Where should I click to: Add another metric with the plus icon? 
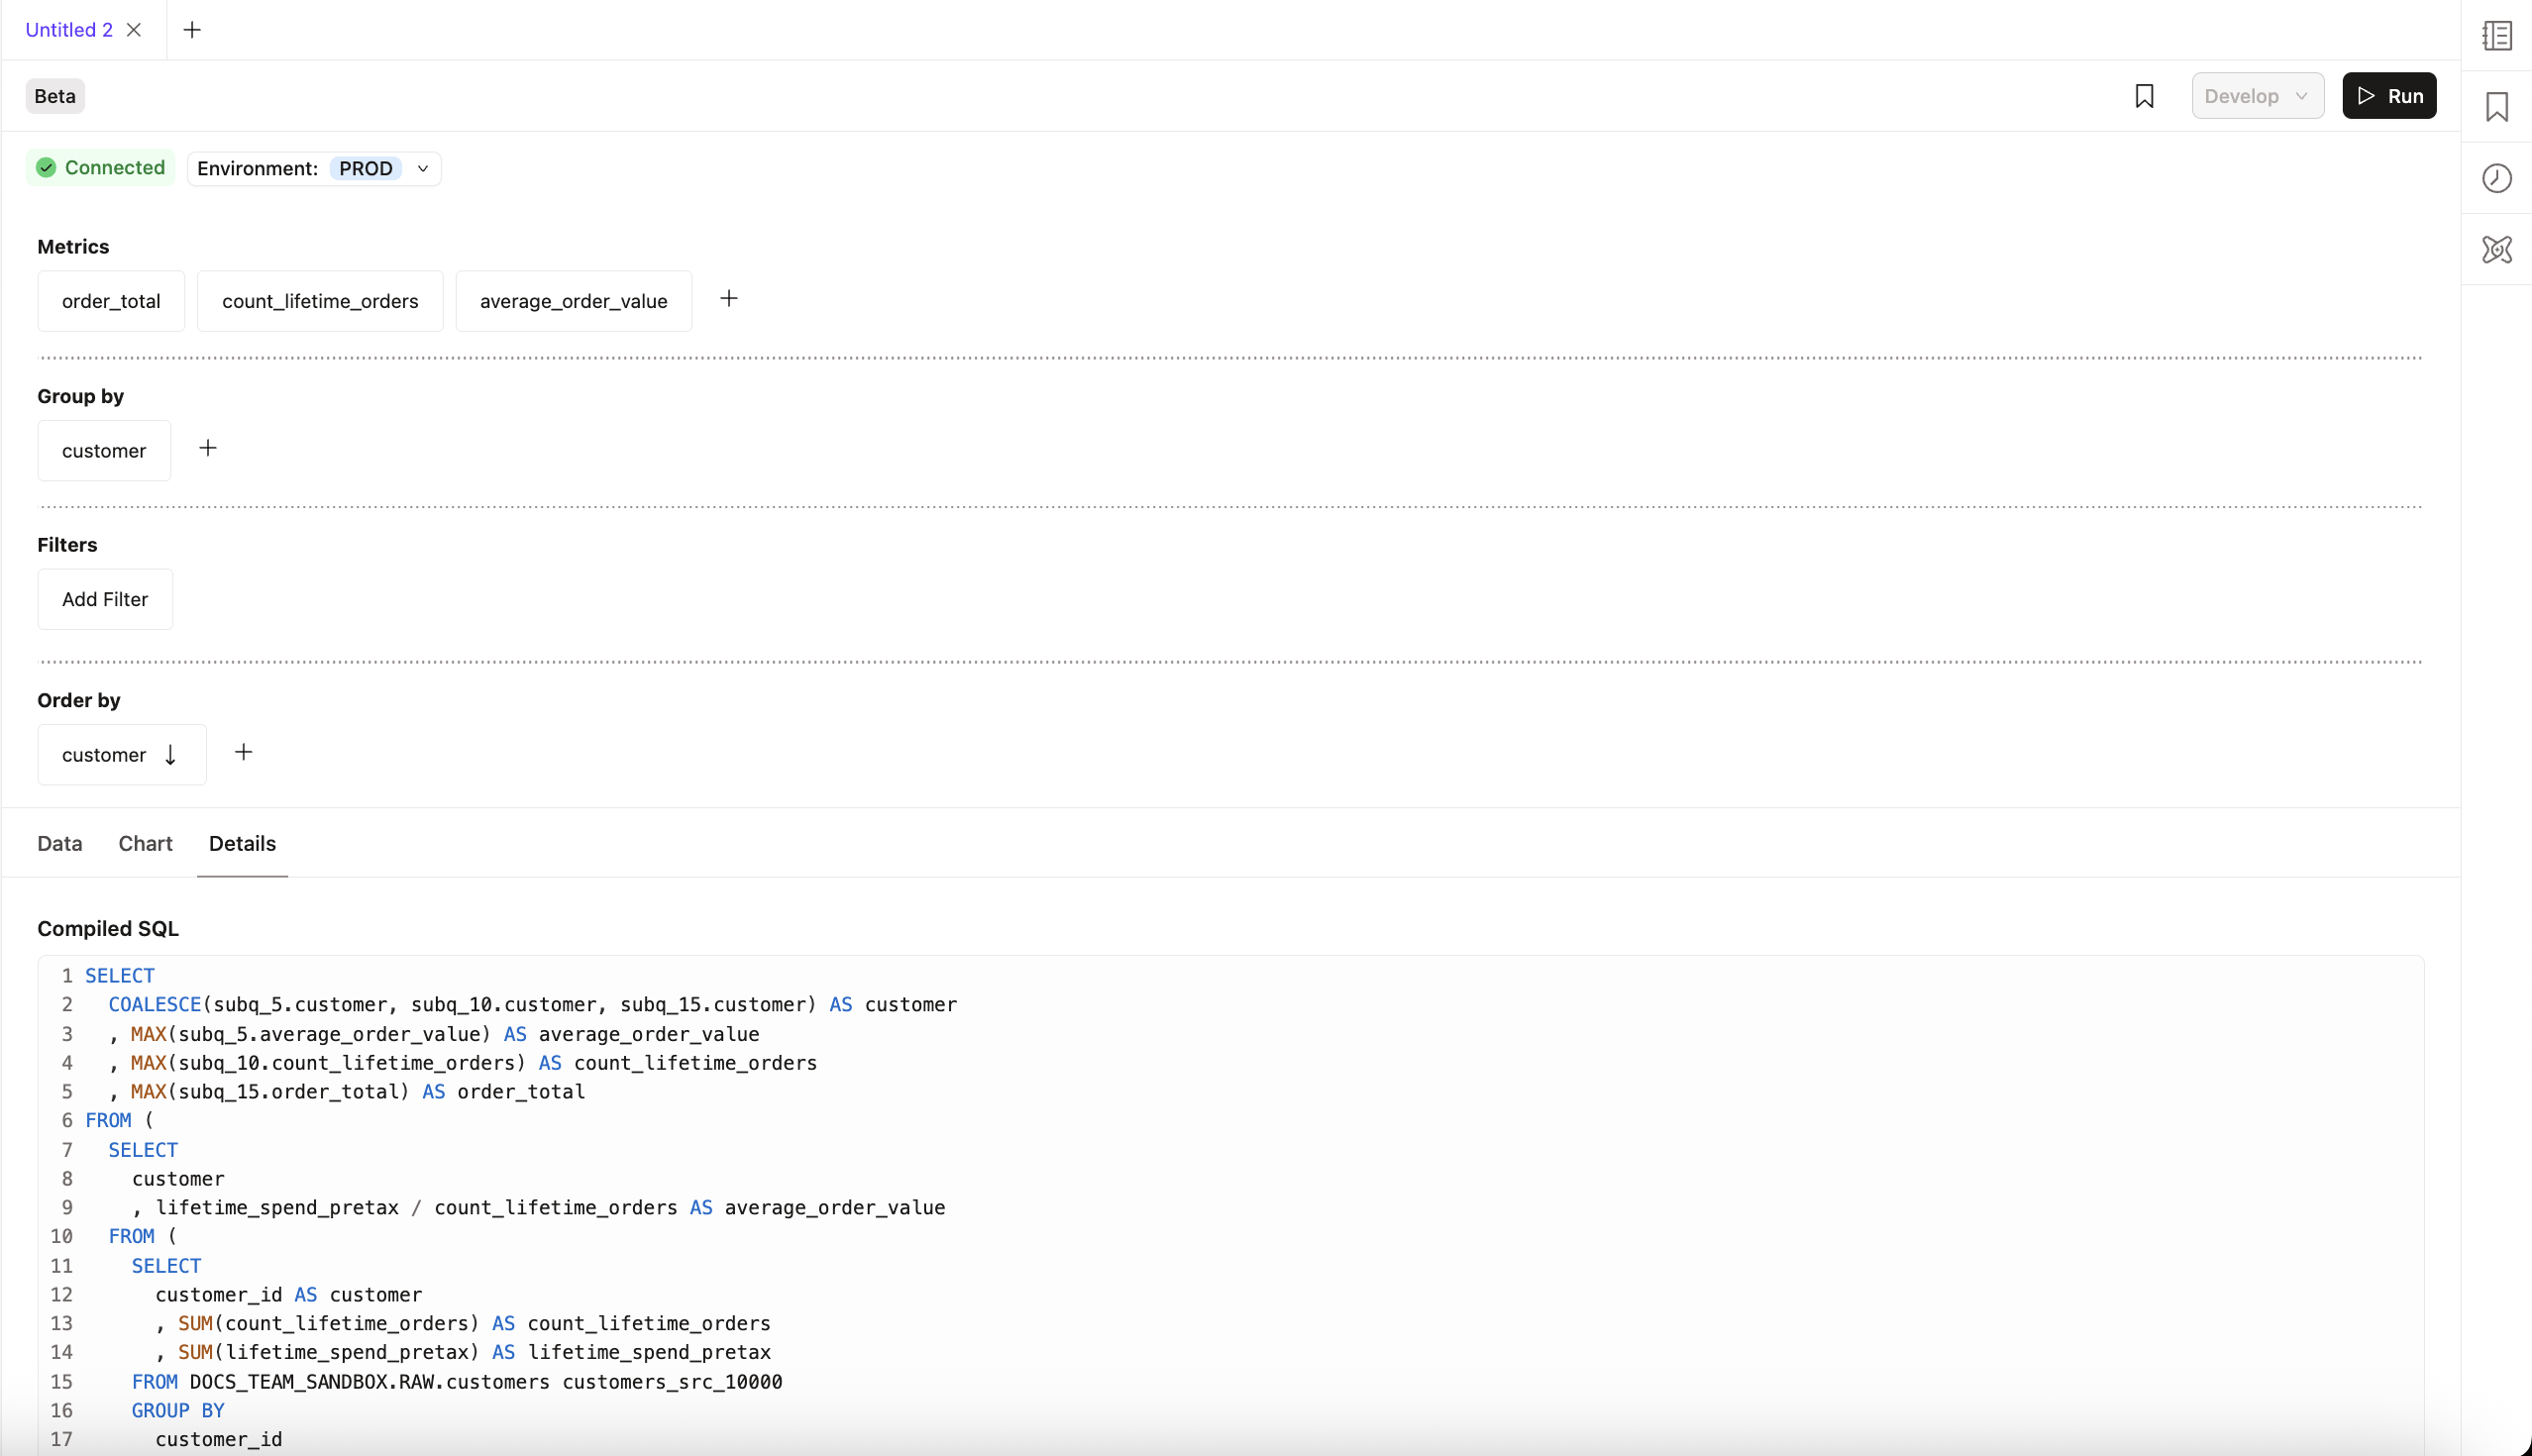click(x=729, y=298)
